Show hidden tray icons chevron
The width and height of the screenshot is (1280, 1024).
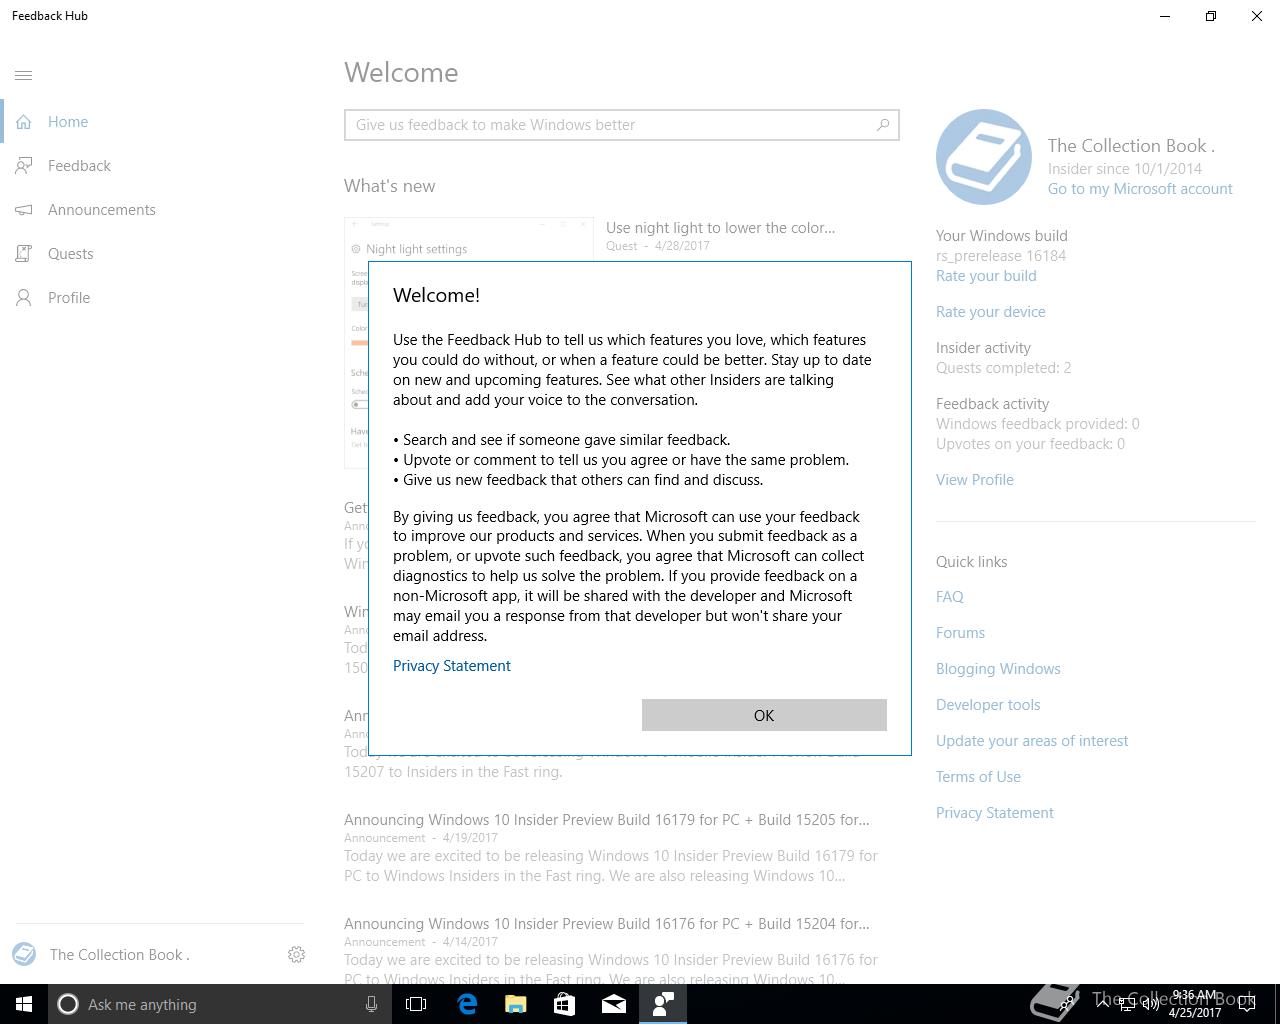click(x=1102, y=1004)
